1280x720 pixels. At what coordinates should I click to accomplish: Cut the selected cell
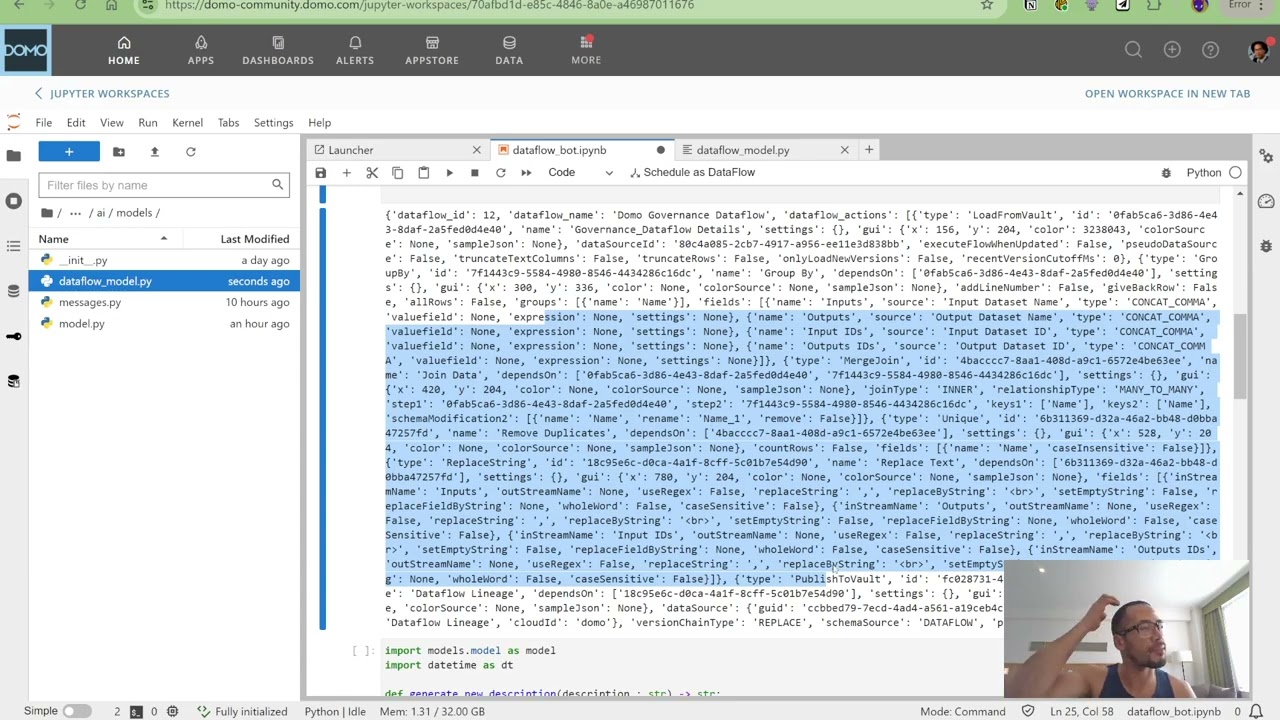[372, 172]
